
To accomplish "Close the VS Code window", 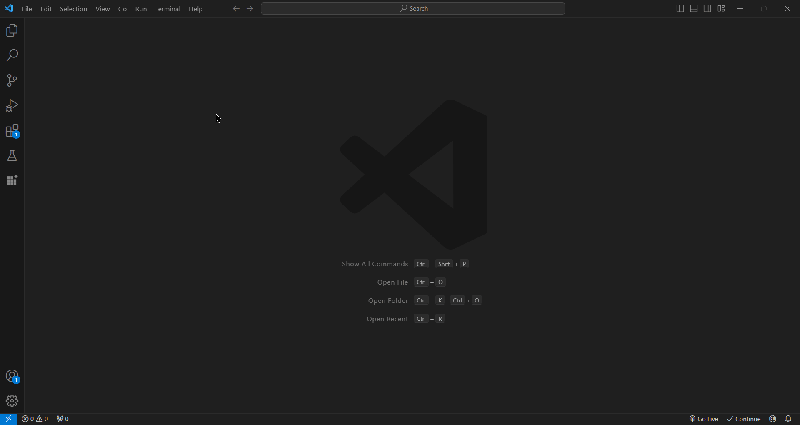I will [x=787, y=9].
